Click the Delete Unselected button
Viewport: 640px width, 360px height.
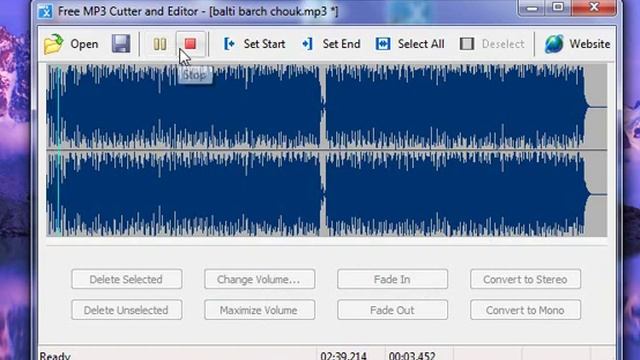[x=127, y=310]
